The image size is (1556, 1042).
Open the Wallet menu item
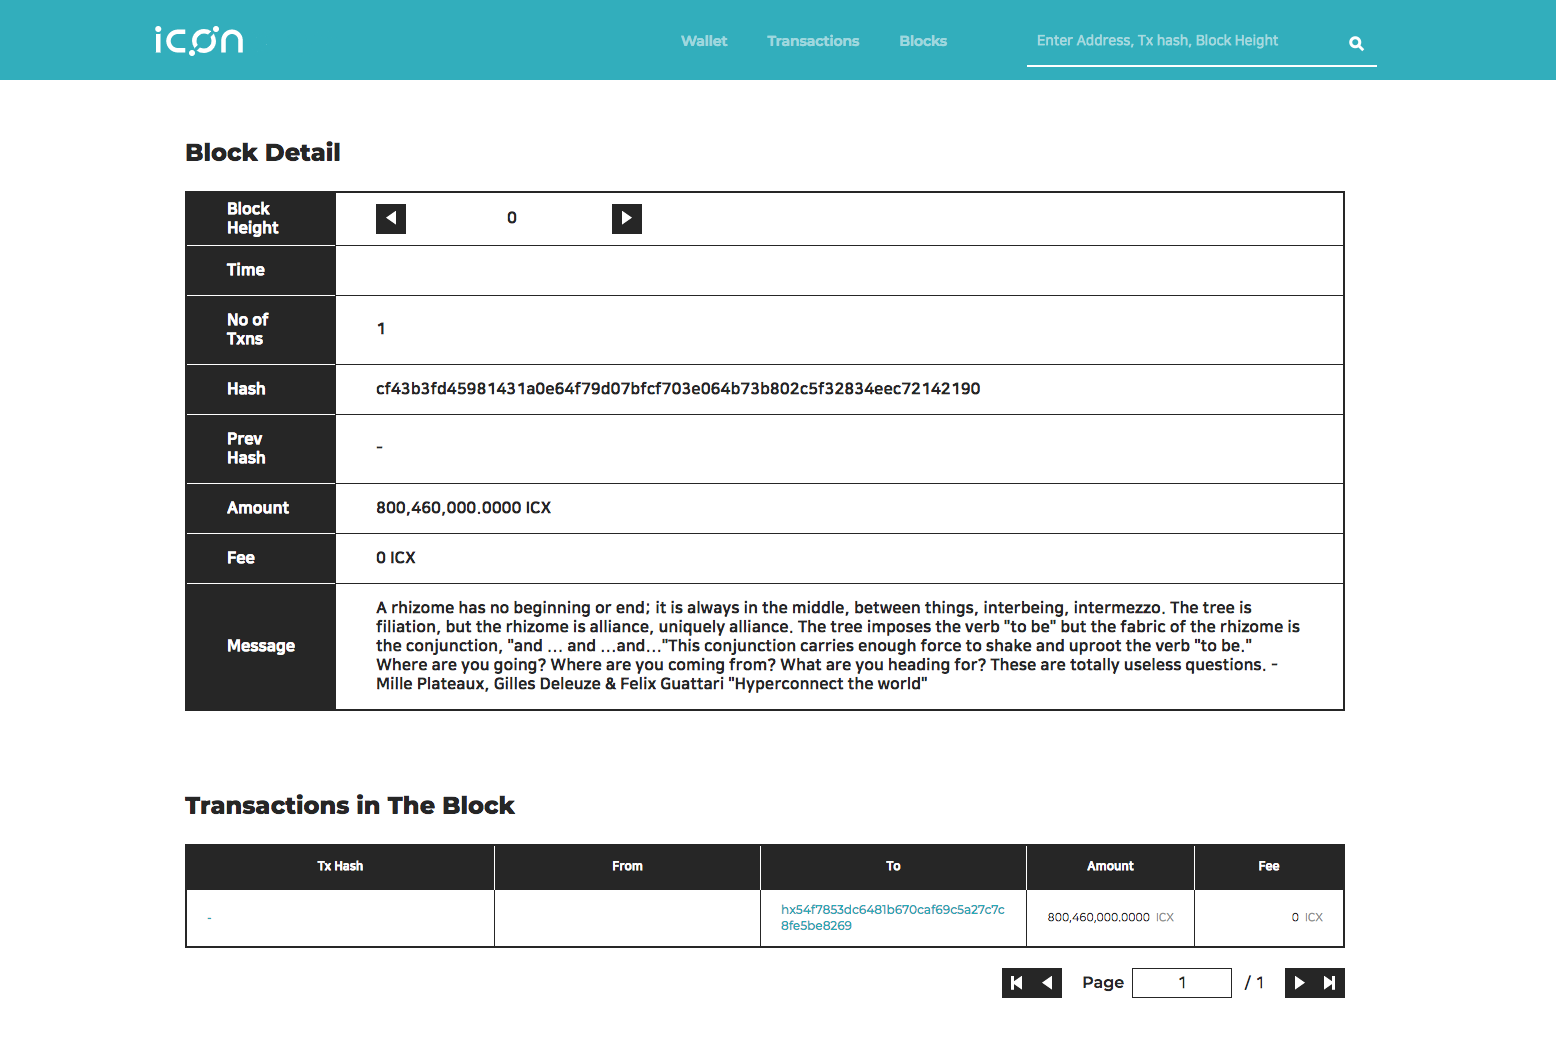click(704, 41)
